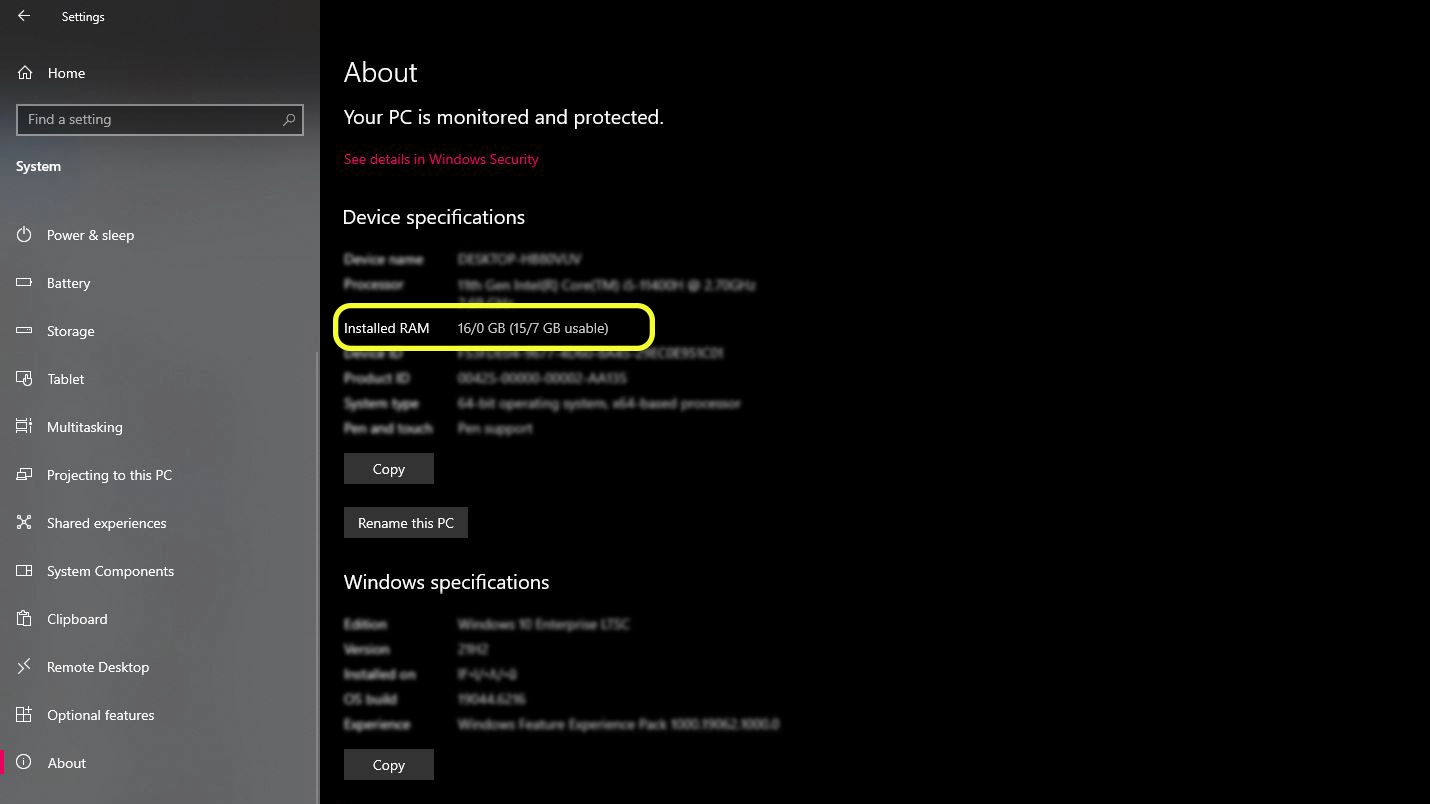The image size is (1430, 804).
Task: Click the Power & sleep icon
Action: 25,235
